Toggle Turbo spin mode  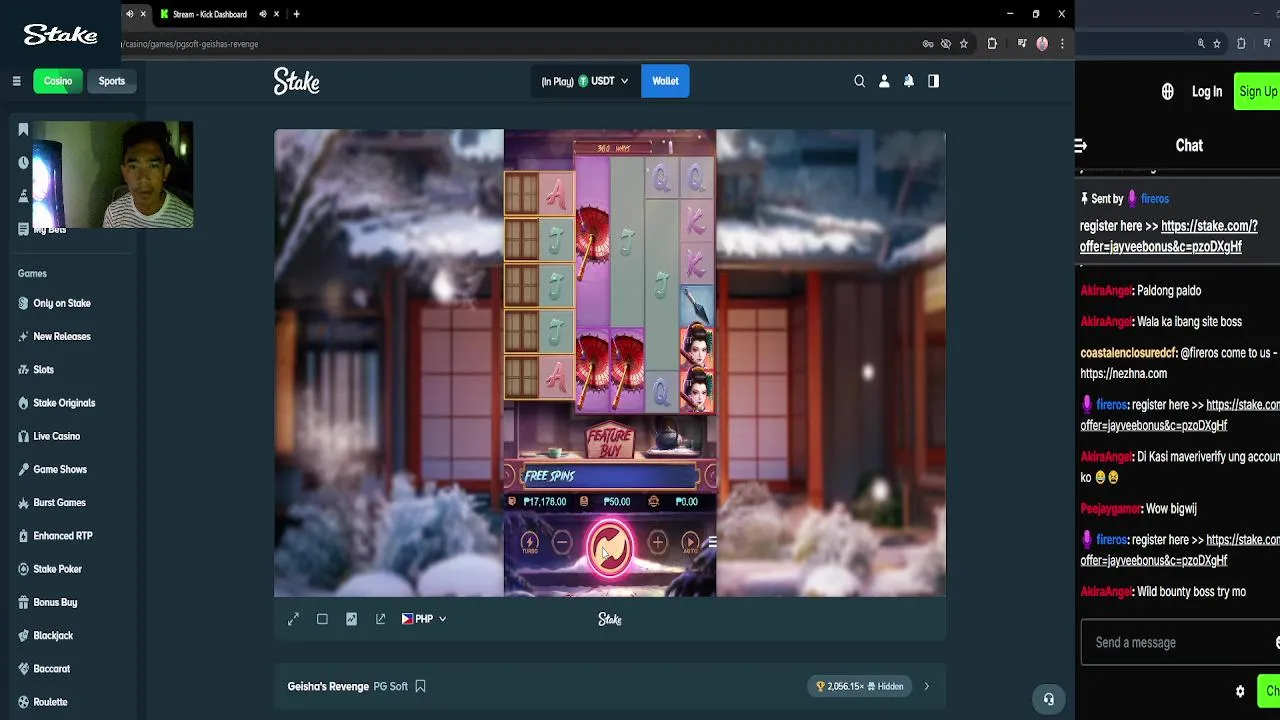click(x=530, y=543)
